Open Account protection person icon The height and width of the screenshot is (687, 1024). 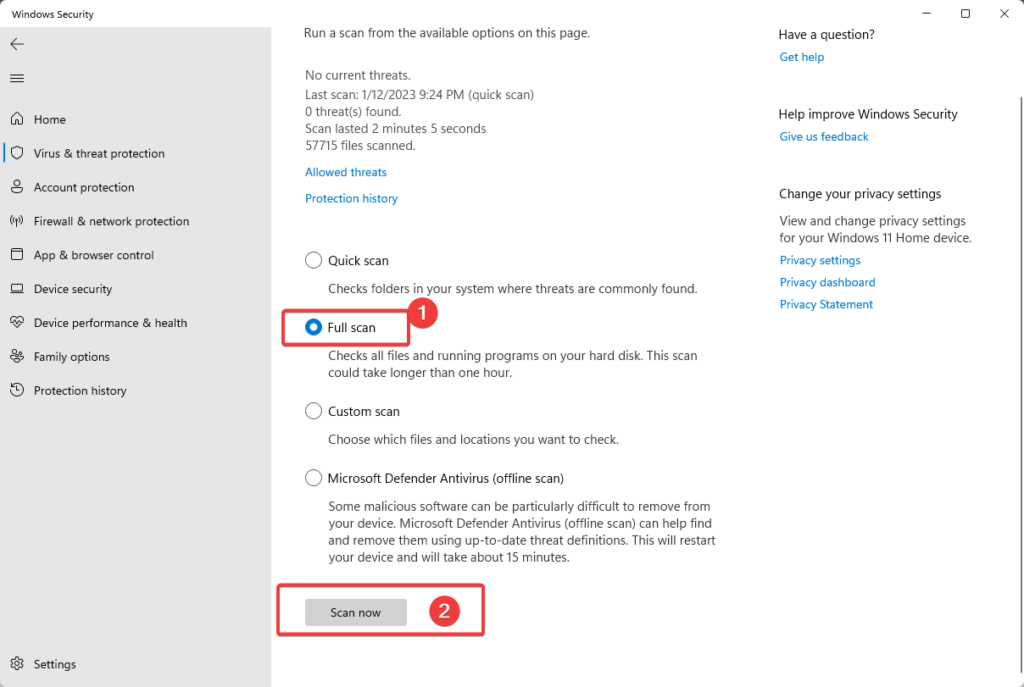point(17,187)
